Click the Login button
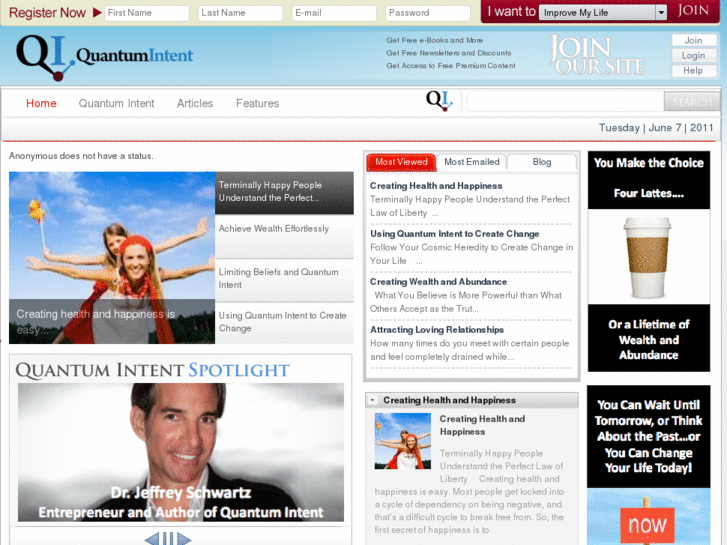The height and width of the screenshot is (545, 727). [x=694, y=56]
